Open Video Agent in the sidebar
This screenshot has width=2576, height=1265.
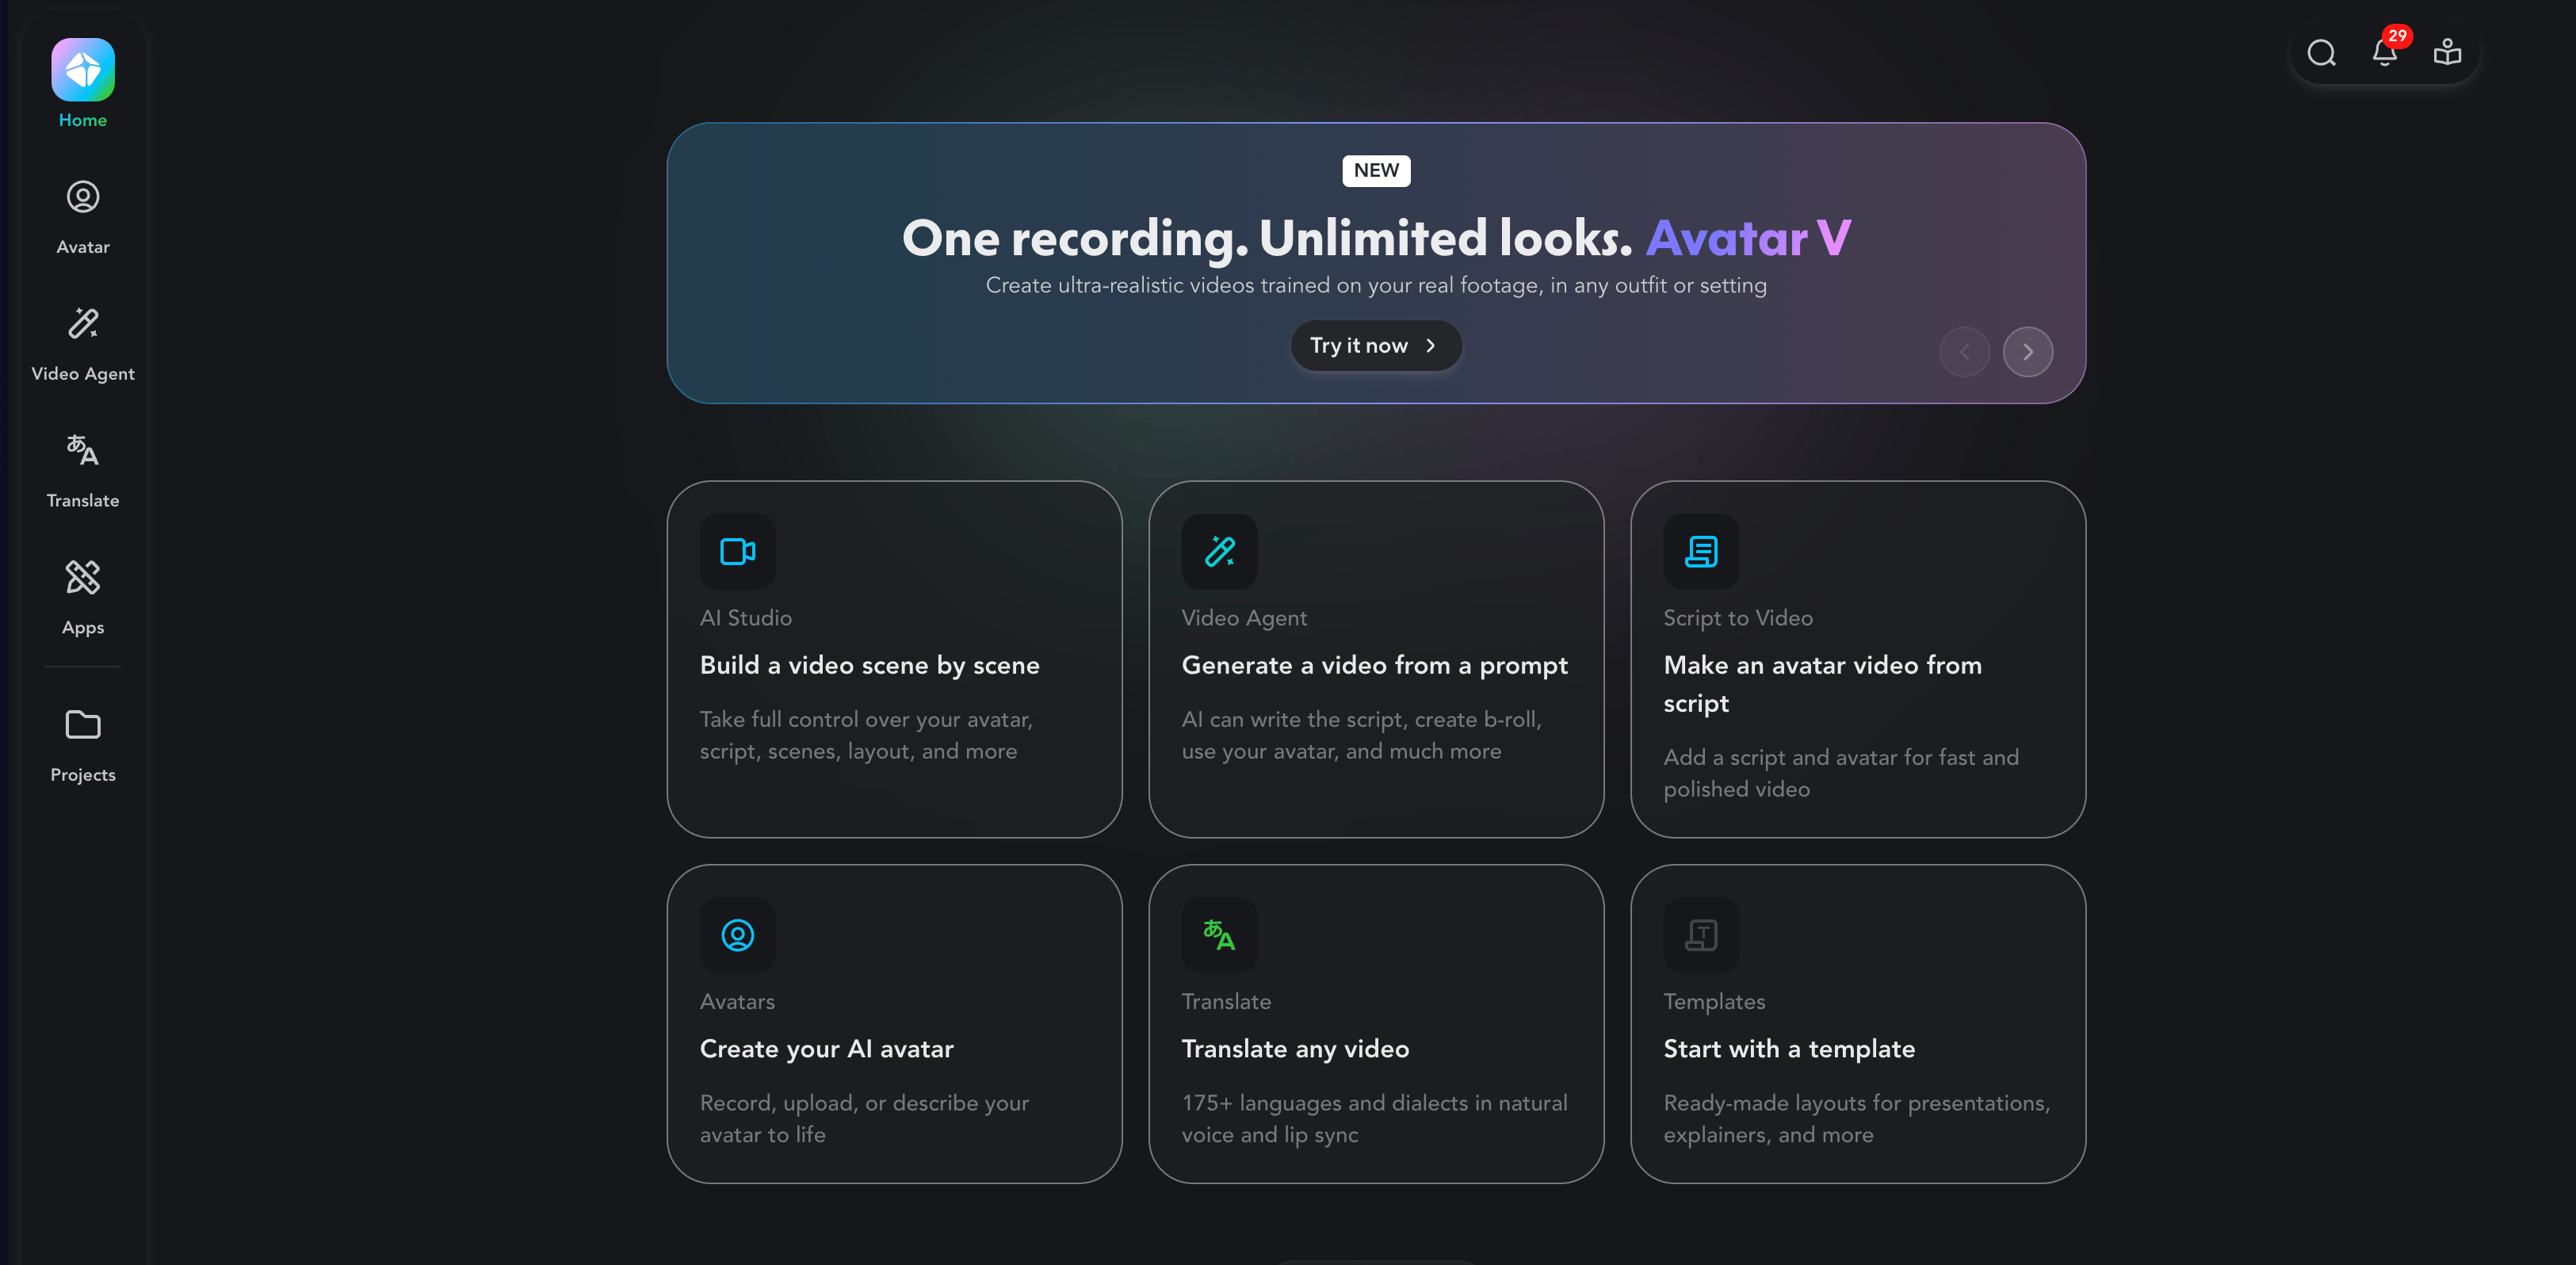pos(83,345)
